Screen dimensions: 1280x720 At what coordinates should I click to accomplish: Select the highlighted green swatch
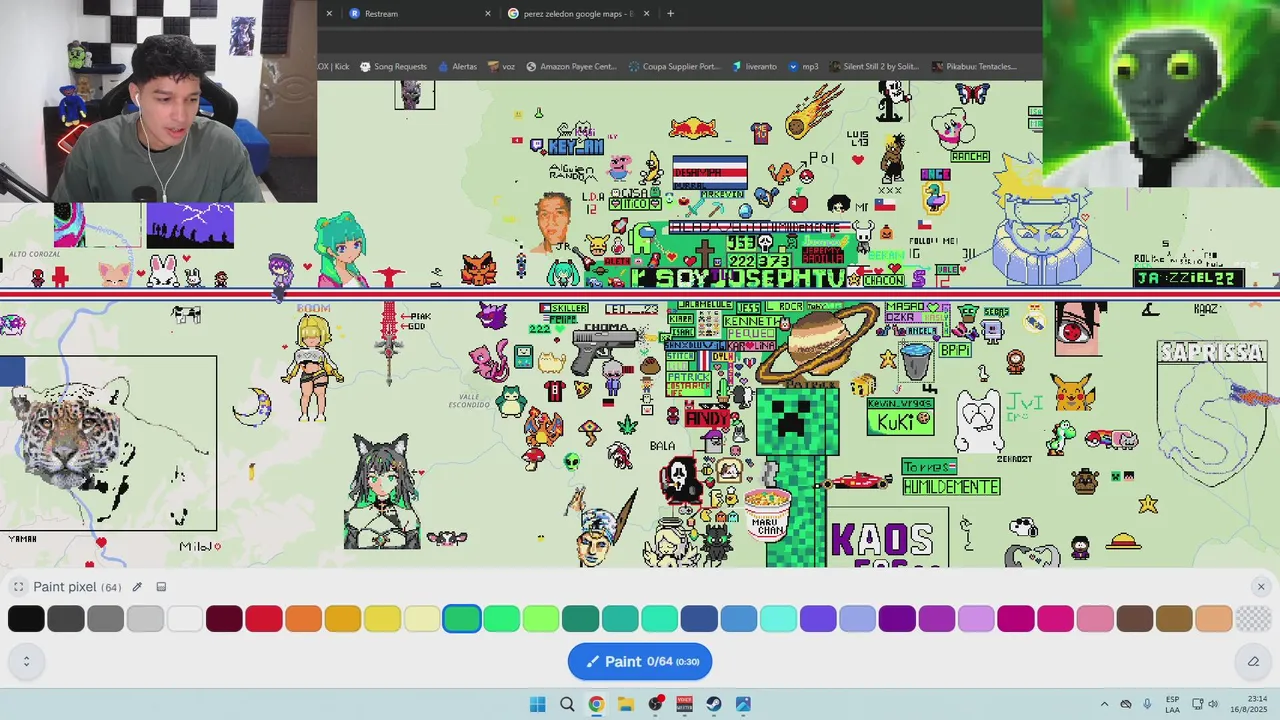(462, 619)
